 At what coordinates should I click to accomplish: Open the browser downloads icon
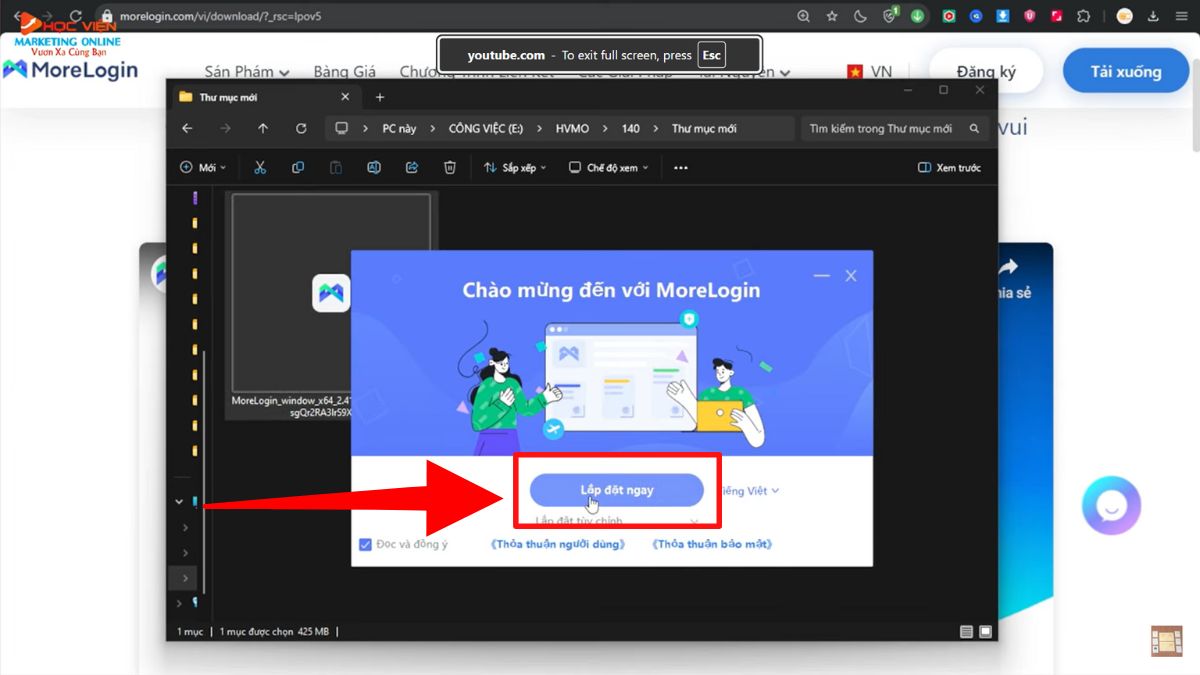coord(1153,16)
